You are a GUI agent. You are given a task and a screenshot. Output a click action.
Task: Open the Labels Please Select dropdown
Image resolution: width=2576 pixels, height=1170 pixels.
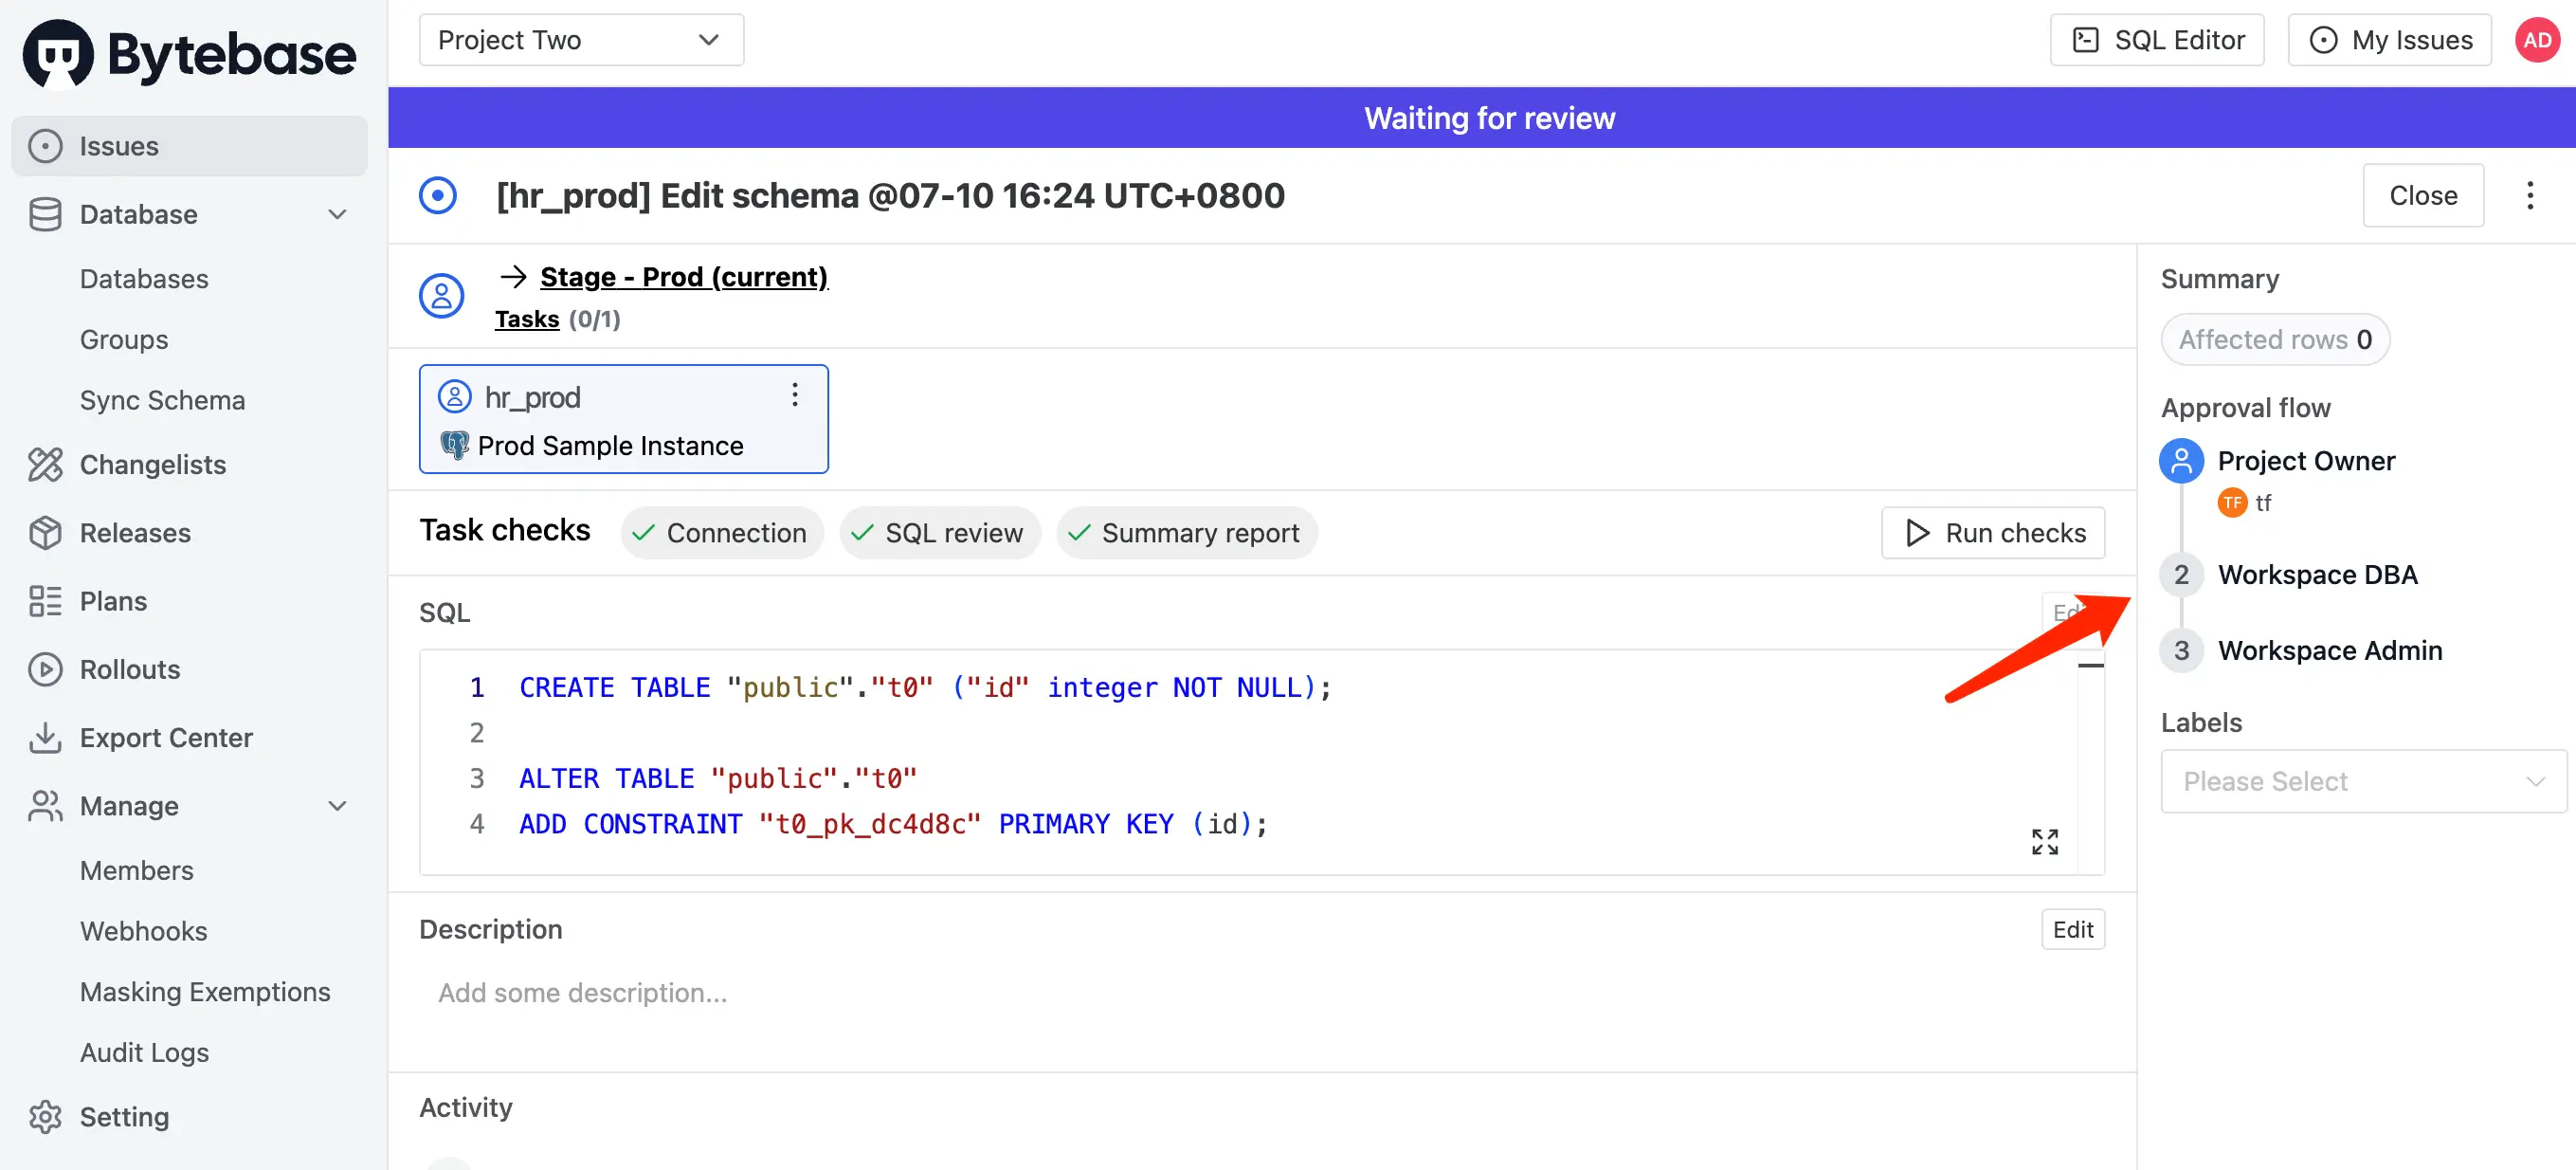click(2362, 781)
